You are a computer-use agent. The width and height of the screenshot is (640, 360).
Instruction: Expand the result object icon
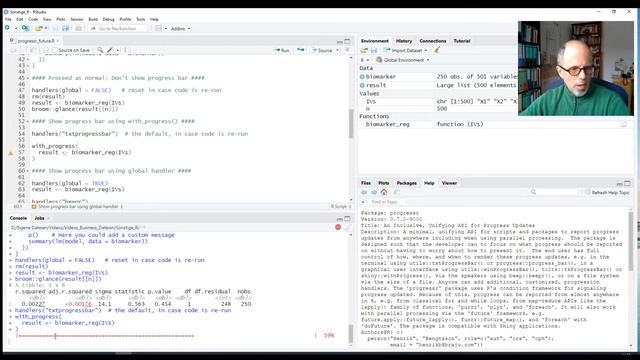[x=362, y=85]
